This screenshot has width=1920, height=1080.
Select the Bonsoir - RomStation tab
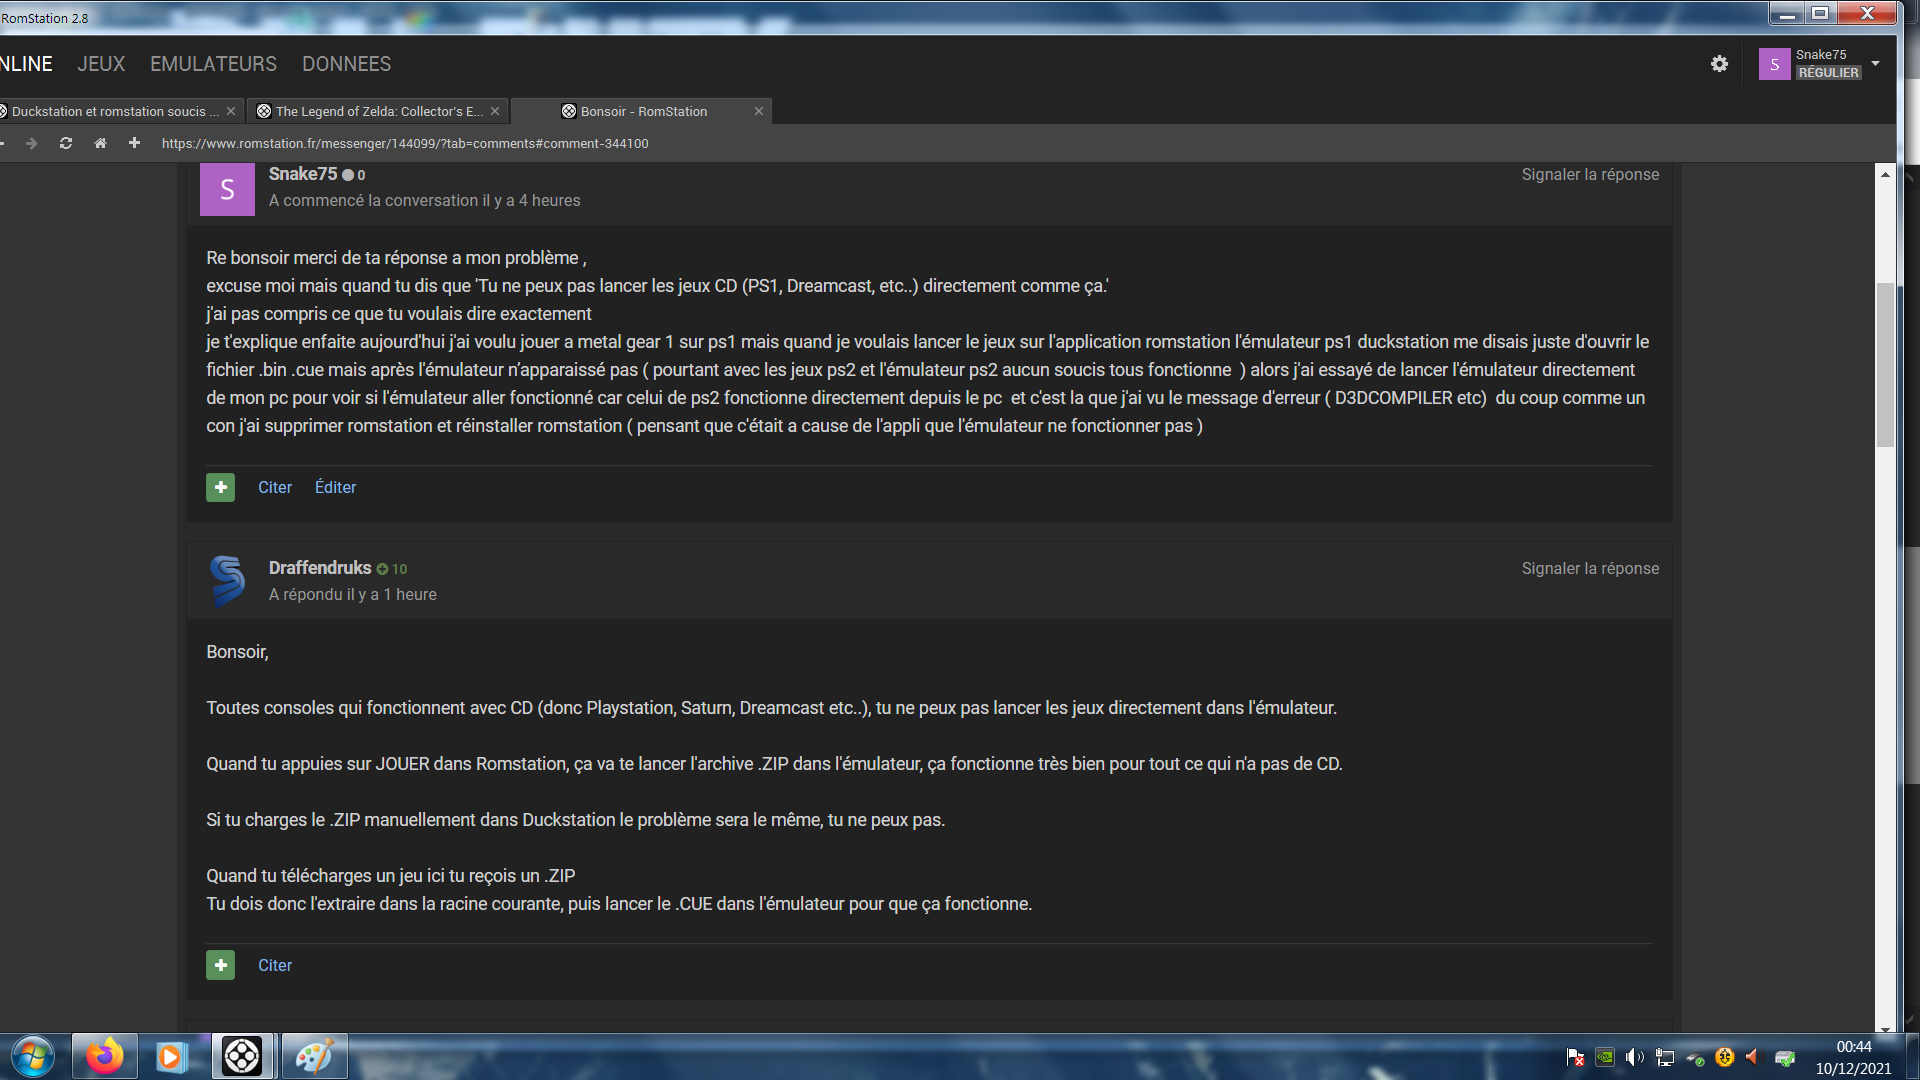click(644, 111)
